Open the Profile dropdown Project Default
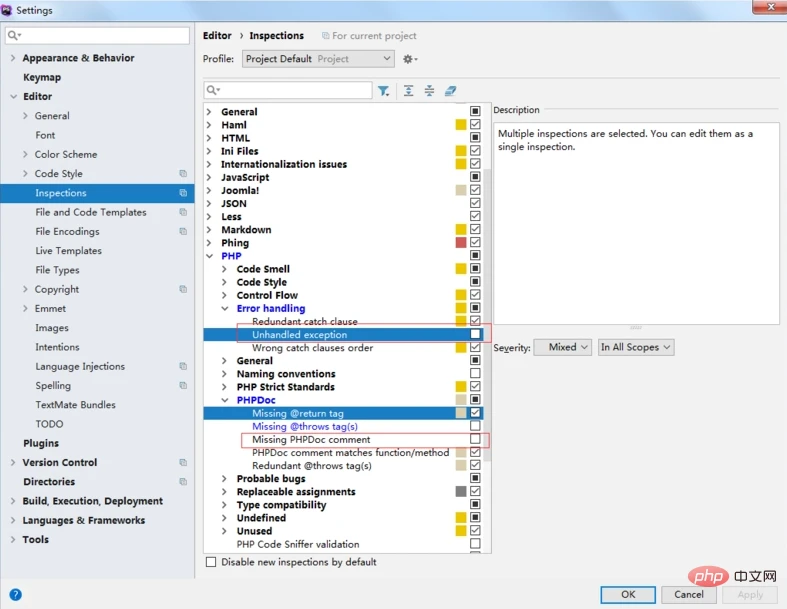The height and width of the screenshot is (609, 787). click(318, 59)
